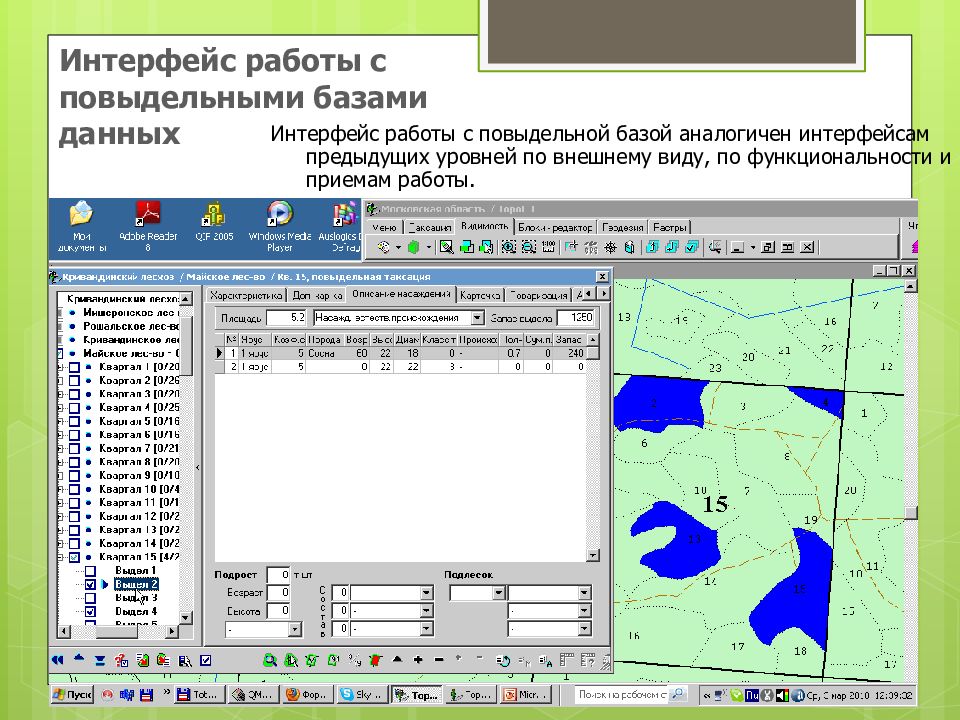Click the zoom-in frame icon
Viewport: 960px width, 720px height.
(509, 247)
